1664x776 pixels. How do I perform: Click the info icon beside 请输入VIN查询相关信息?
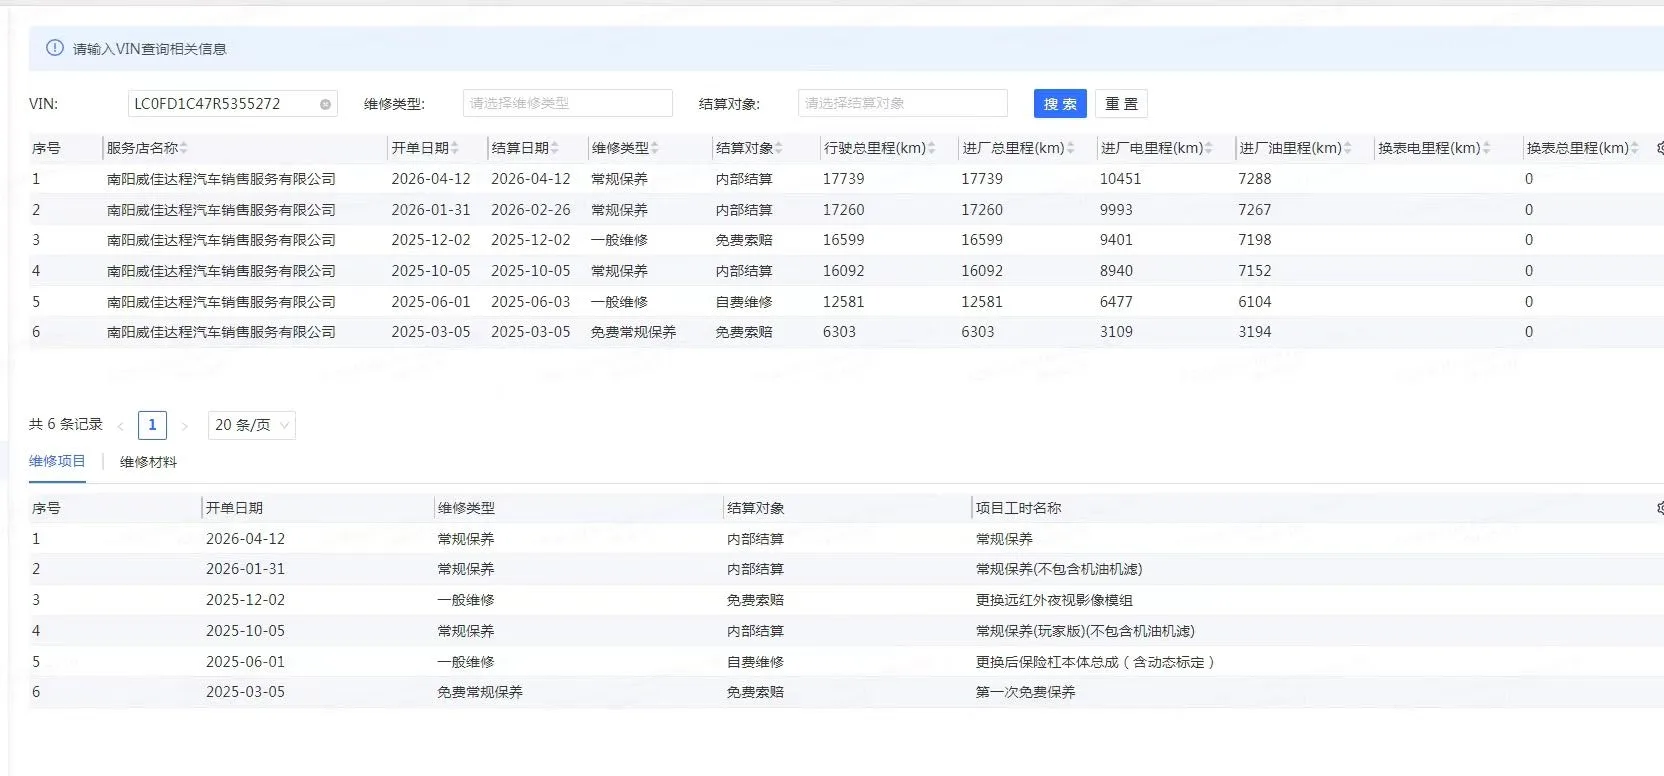coord(55,48)
